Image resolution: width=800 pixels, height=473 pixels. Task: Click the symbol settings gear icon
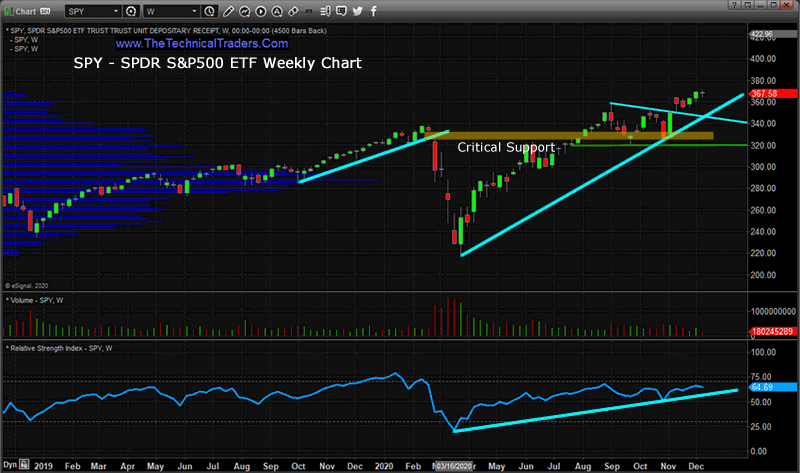coord(131,11)
